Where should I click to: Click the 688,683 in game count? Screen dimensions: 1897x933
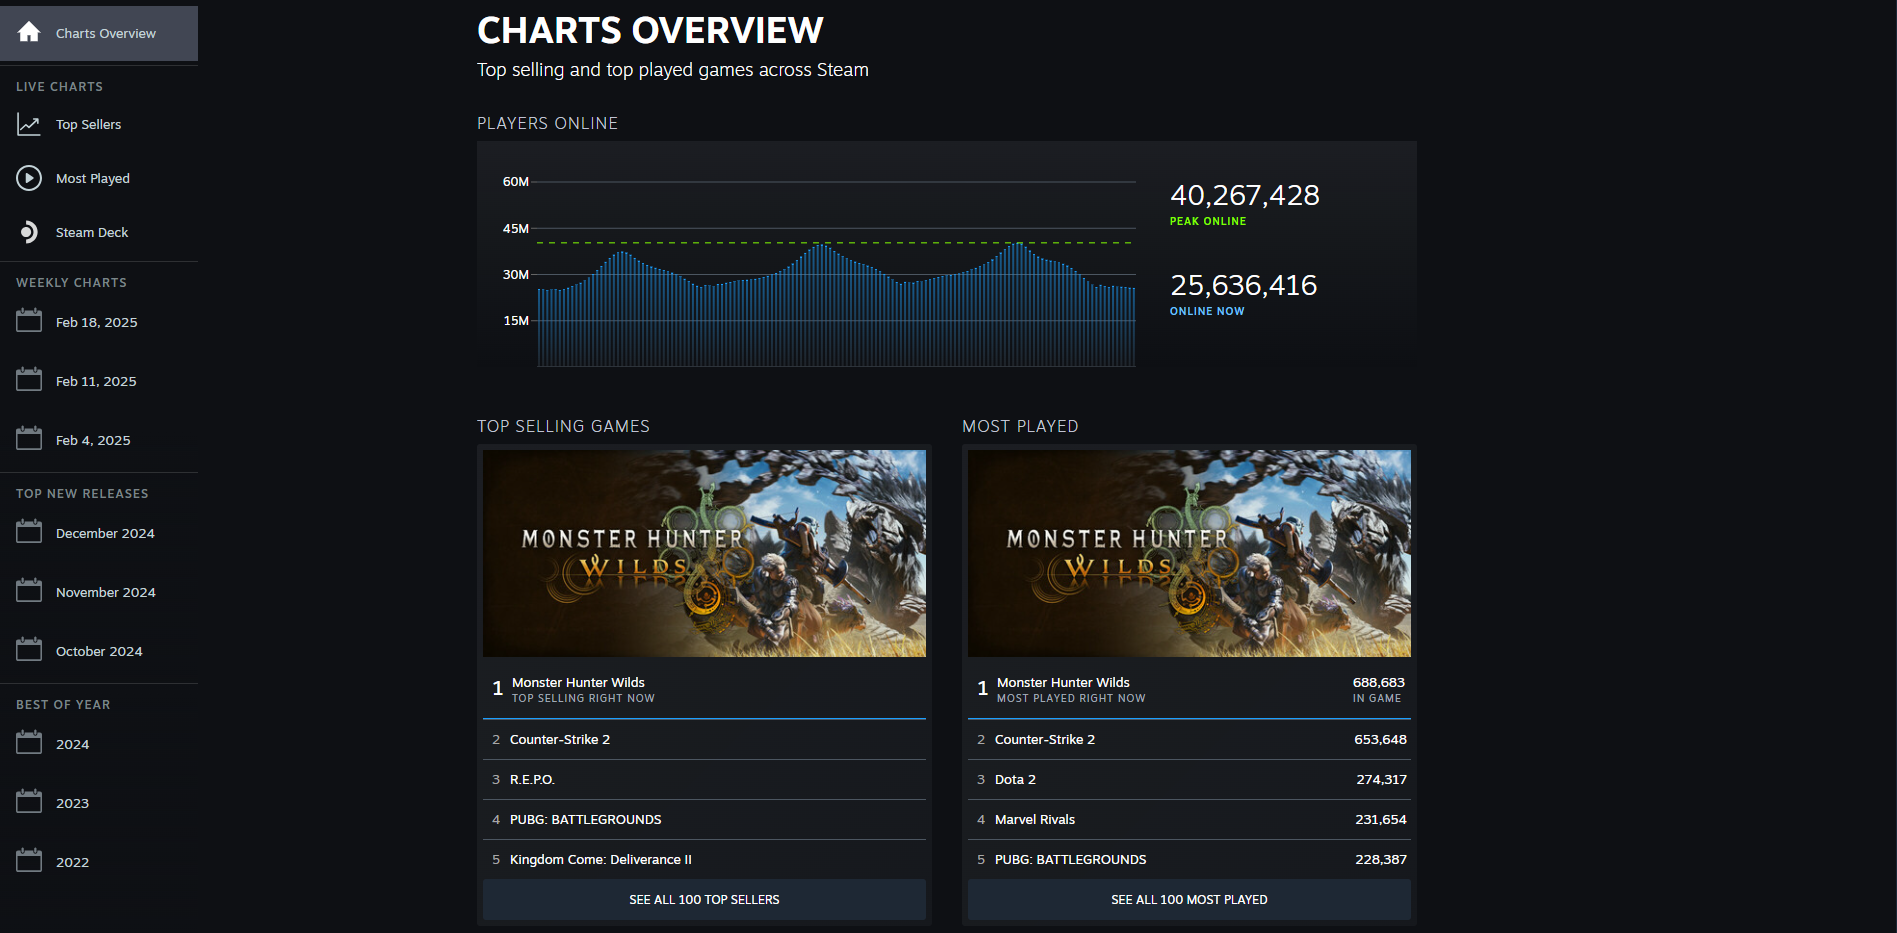coord(1379,682)
